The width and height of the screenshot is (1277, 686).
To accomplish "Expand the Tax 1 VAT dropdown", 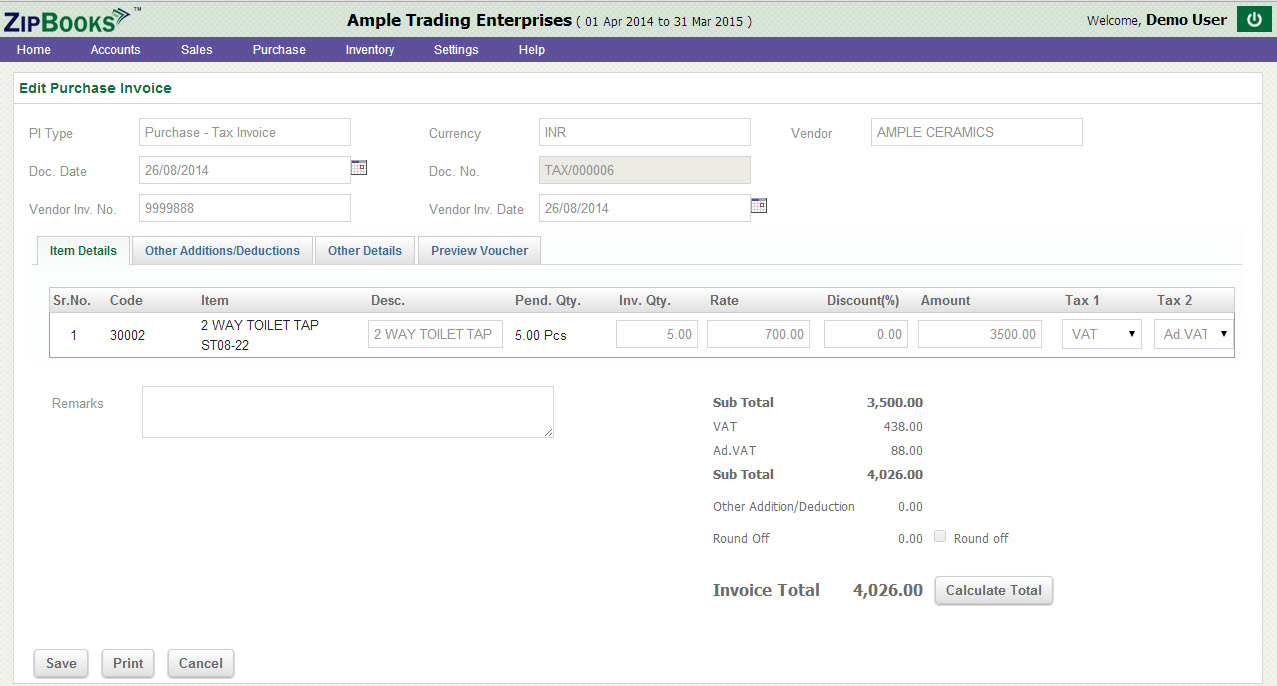I will (1101, 335).
